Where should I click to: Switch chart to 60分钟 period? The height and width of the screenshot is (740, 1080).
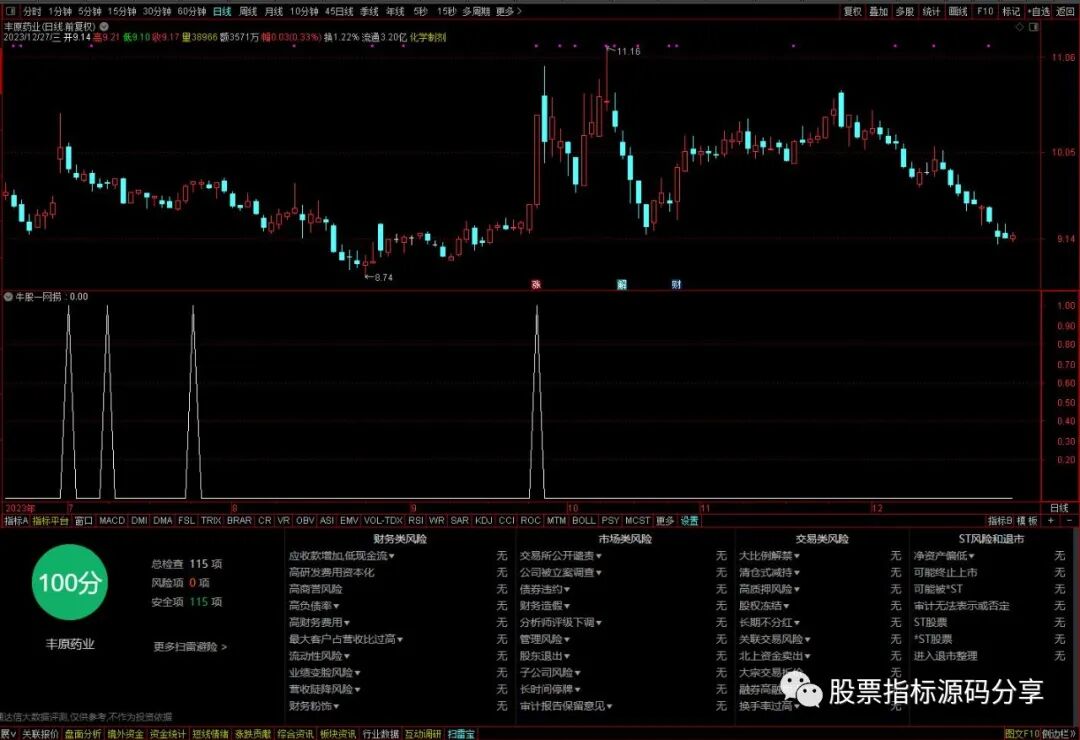[191, 12]
